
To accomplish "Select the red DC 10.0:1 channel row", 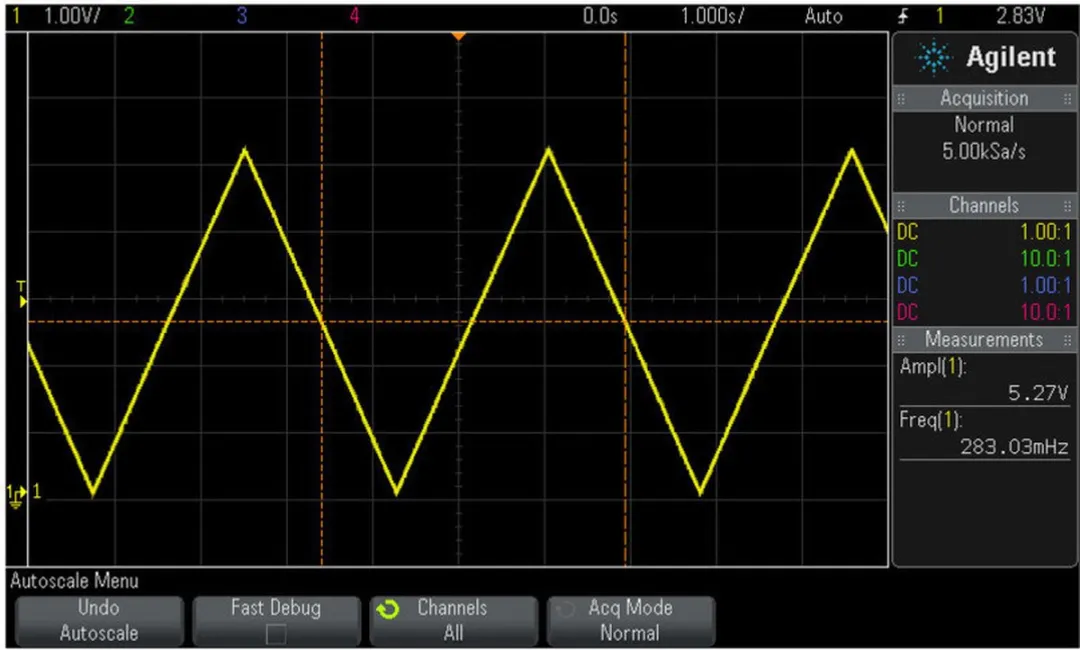I will [984, 312].
